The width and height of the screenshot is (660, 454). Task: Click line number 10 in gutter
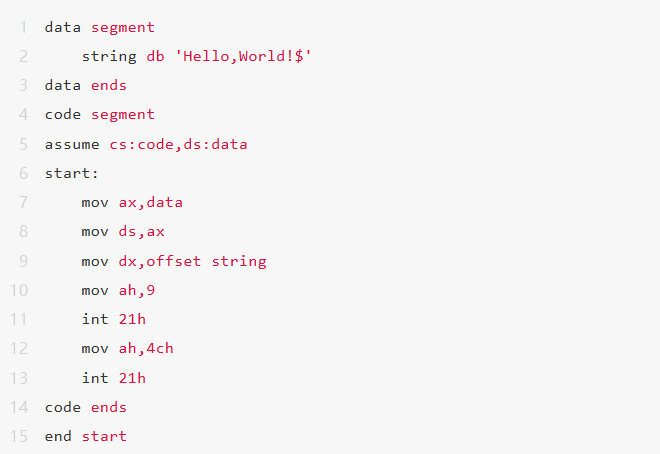point(19,290)
